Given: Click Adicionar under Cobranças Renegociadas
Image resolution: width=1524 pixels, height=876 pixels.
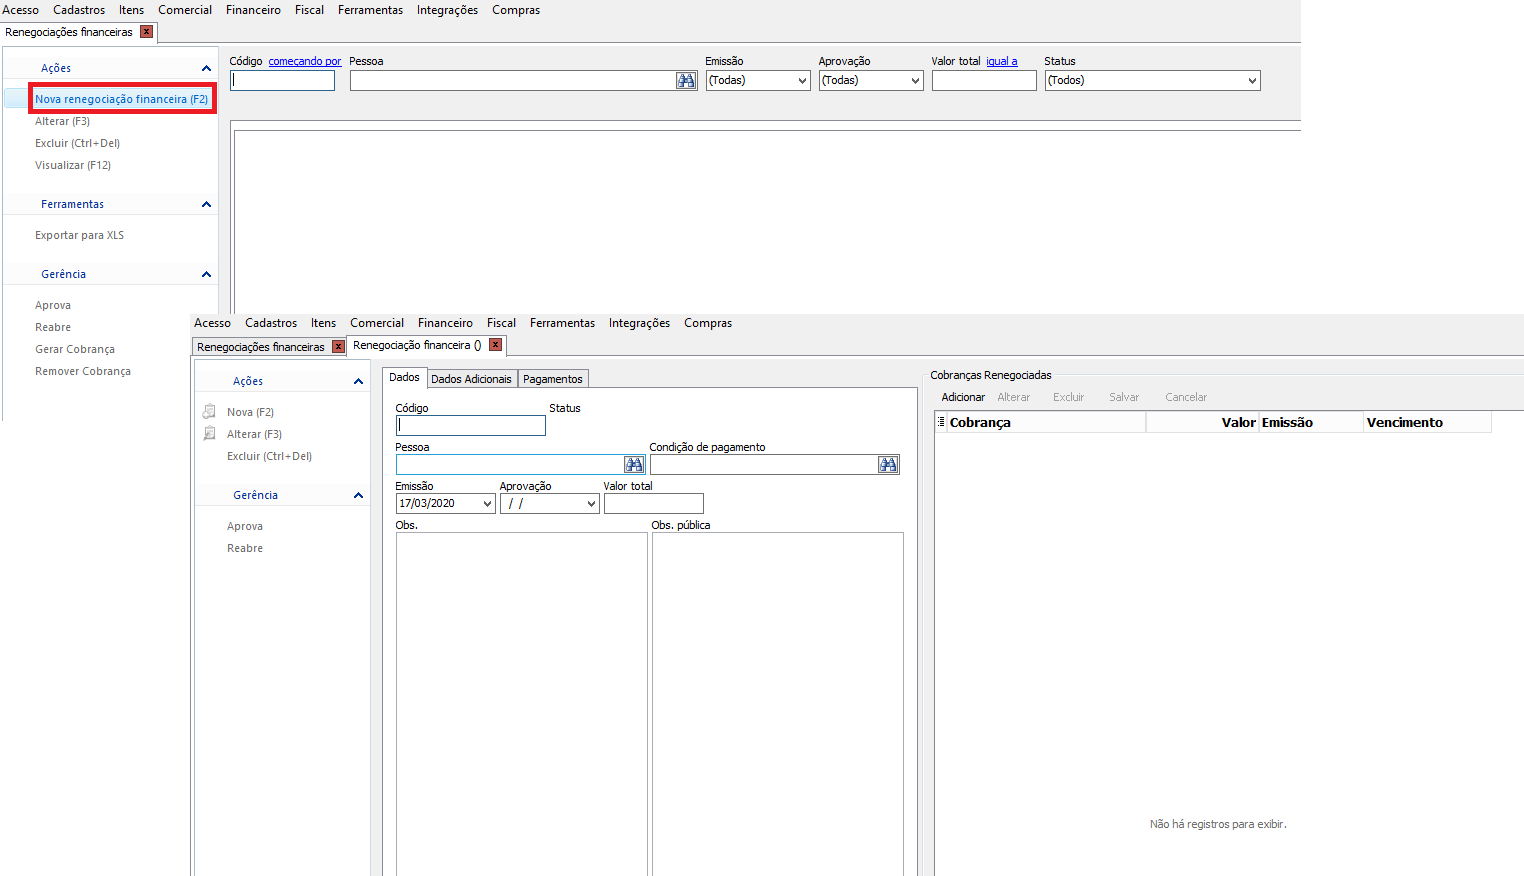Looking at the screenshot, I should [x=963, y=397].
